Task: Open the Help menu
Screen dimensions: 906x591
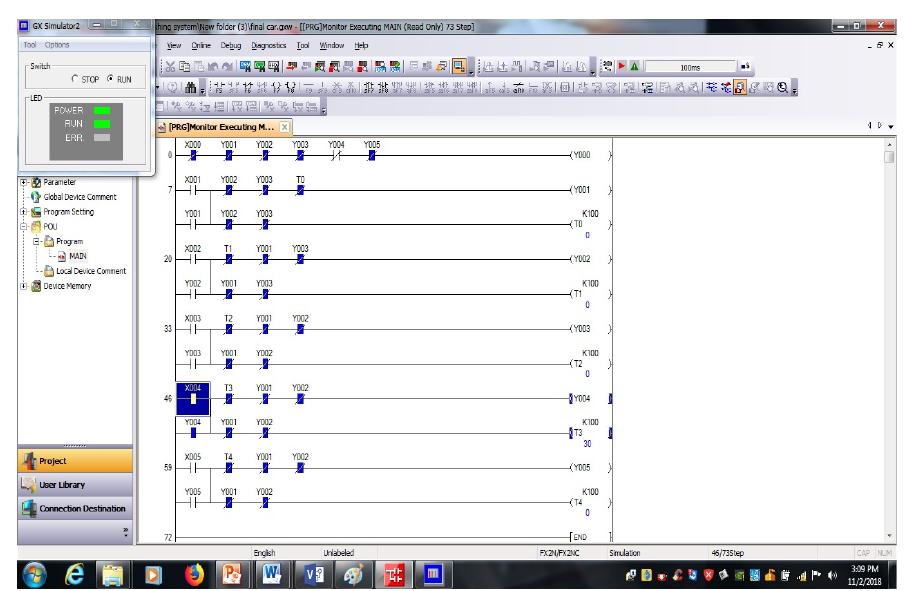Action: coord(361,45)
